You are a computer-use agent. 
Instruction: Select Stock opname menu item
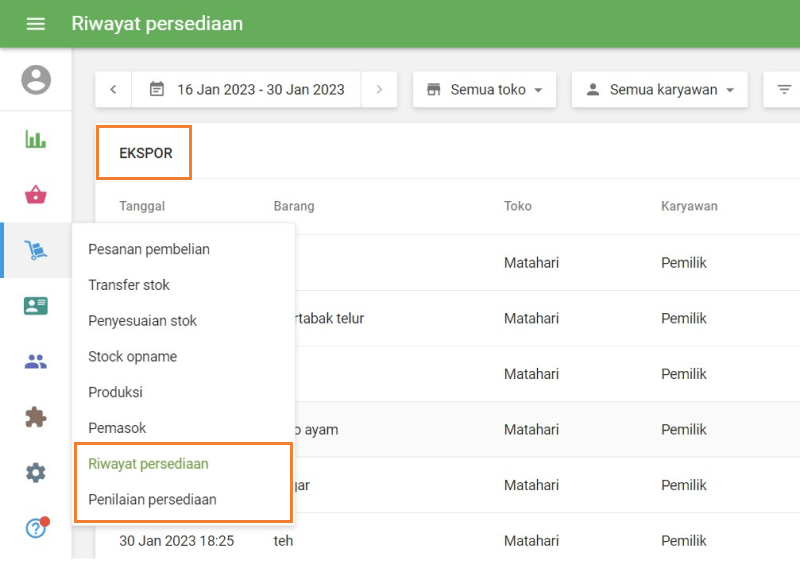(133, 356)
